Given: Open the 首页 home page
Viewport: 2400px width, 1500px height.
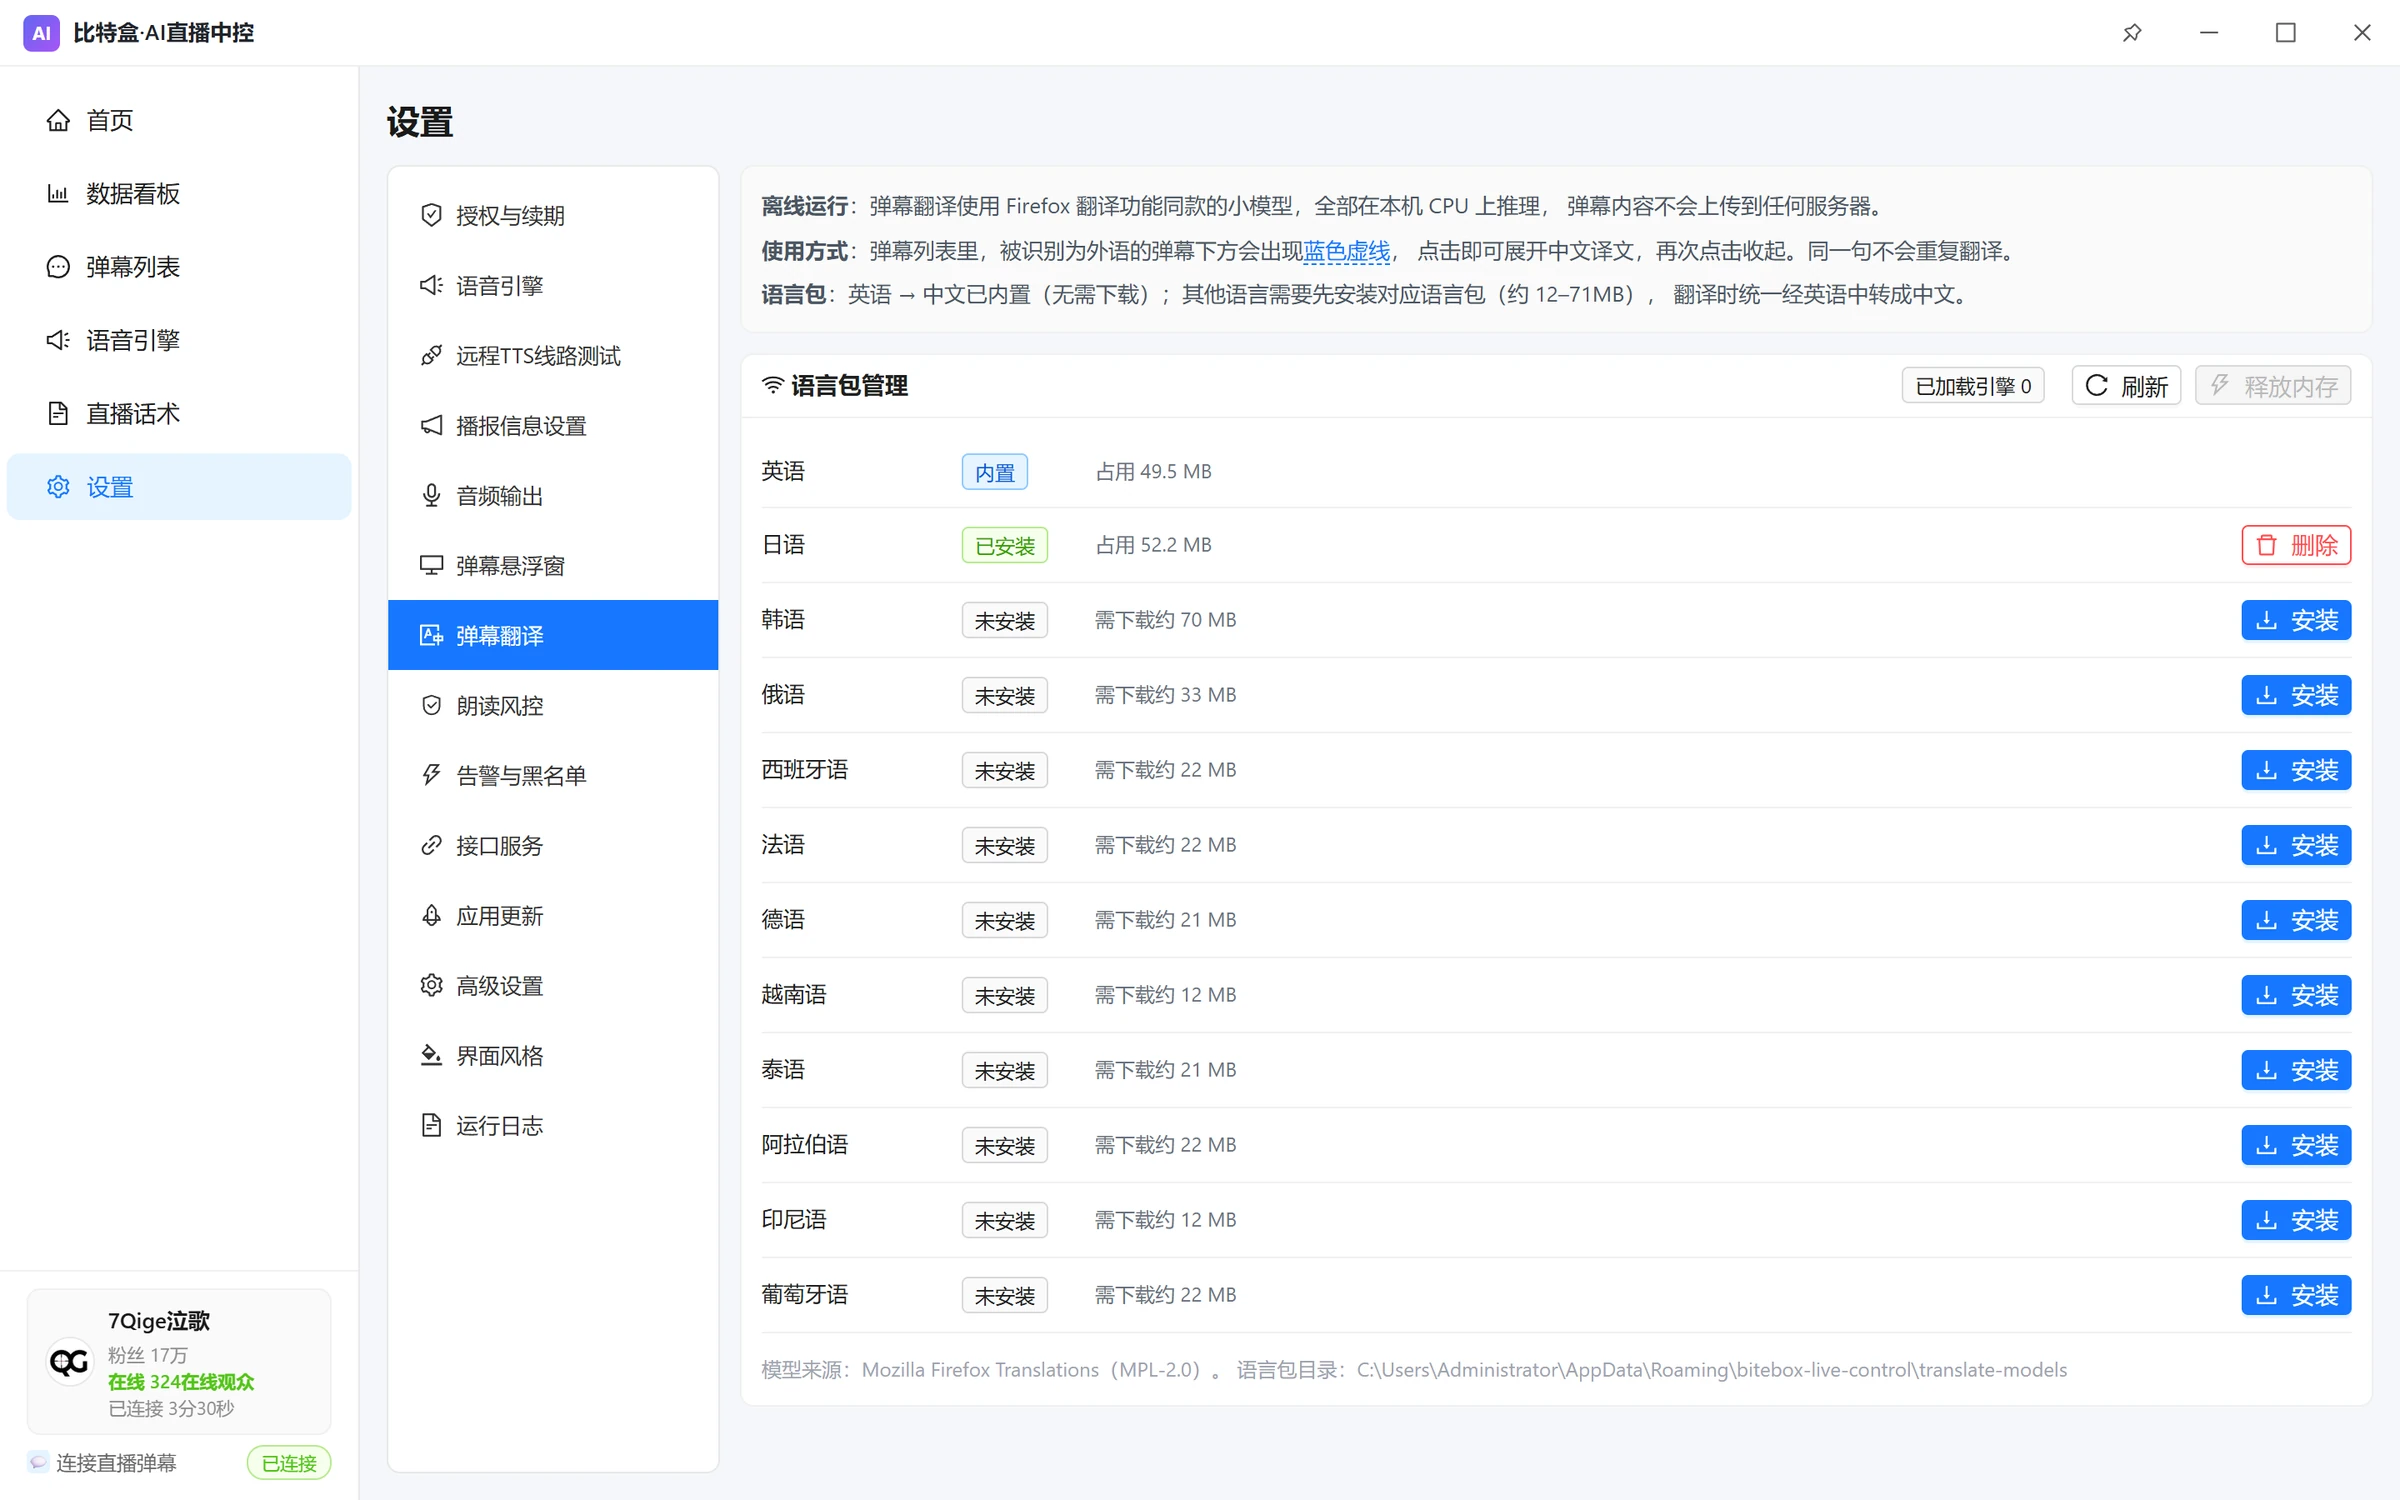Looking at the screenshot, I should 179,120.
